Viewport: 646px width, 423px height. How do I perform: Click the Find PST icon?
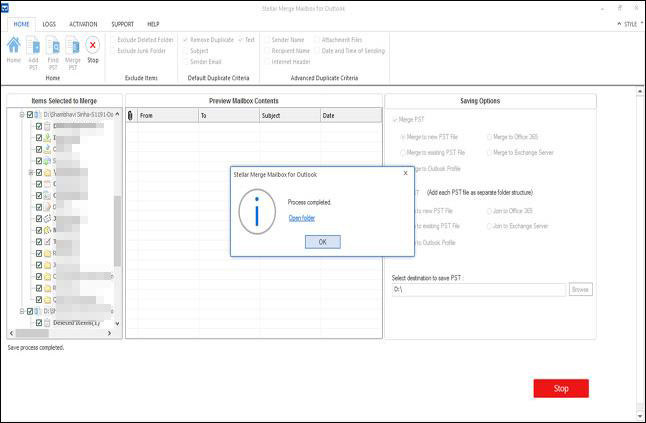coord(53,44)
